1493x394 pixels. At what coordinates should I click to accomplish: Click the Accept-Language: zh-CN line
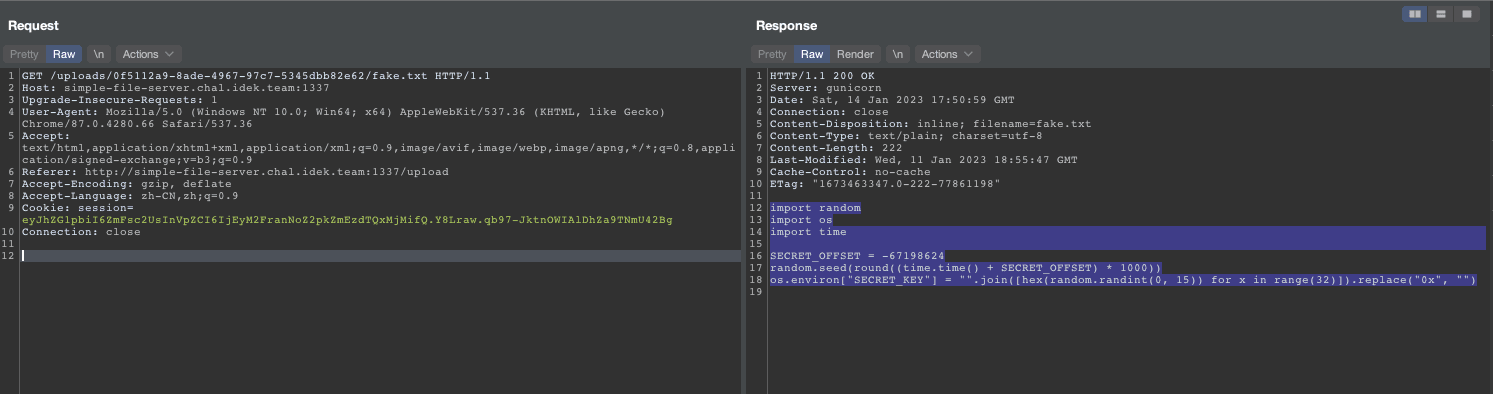coord(130,196)
